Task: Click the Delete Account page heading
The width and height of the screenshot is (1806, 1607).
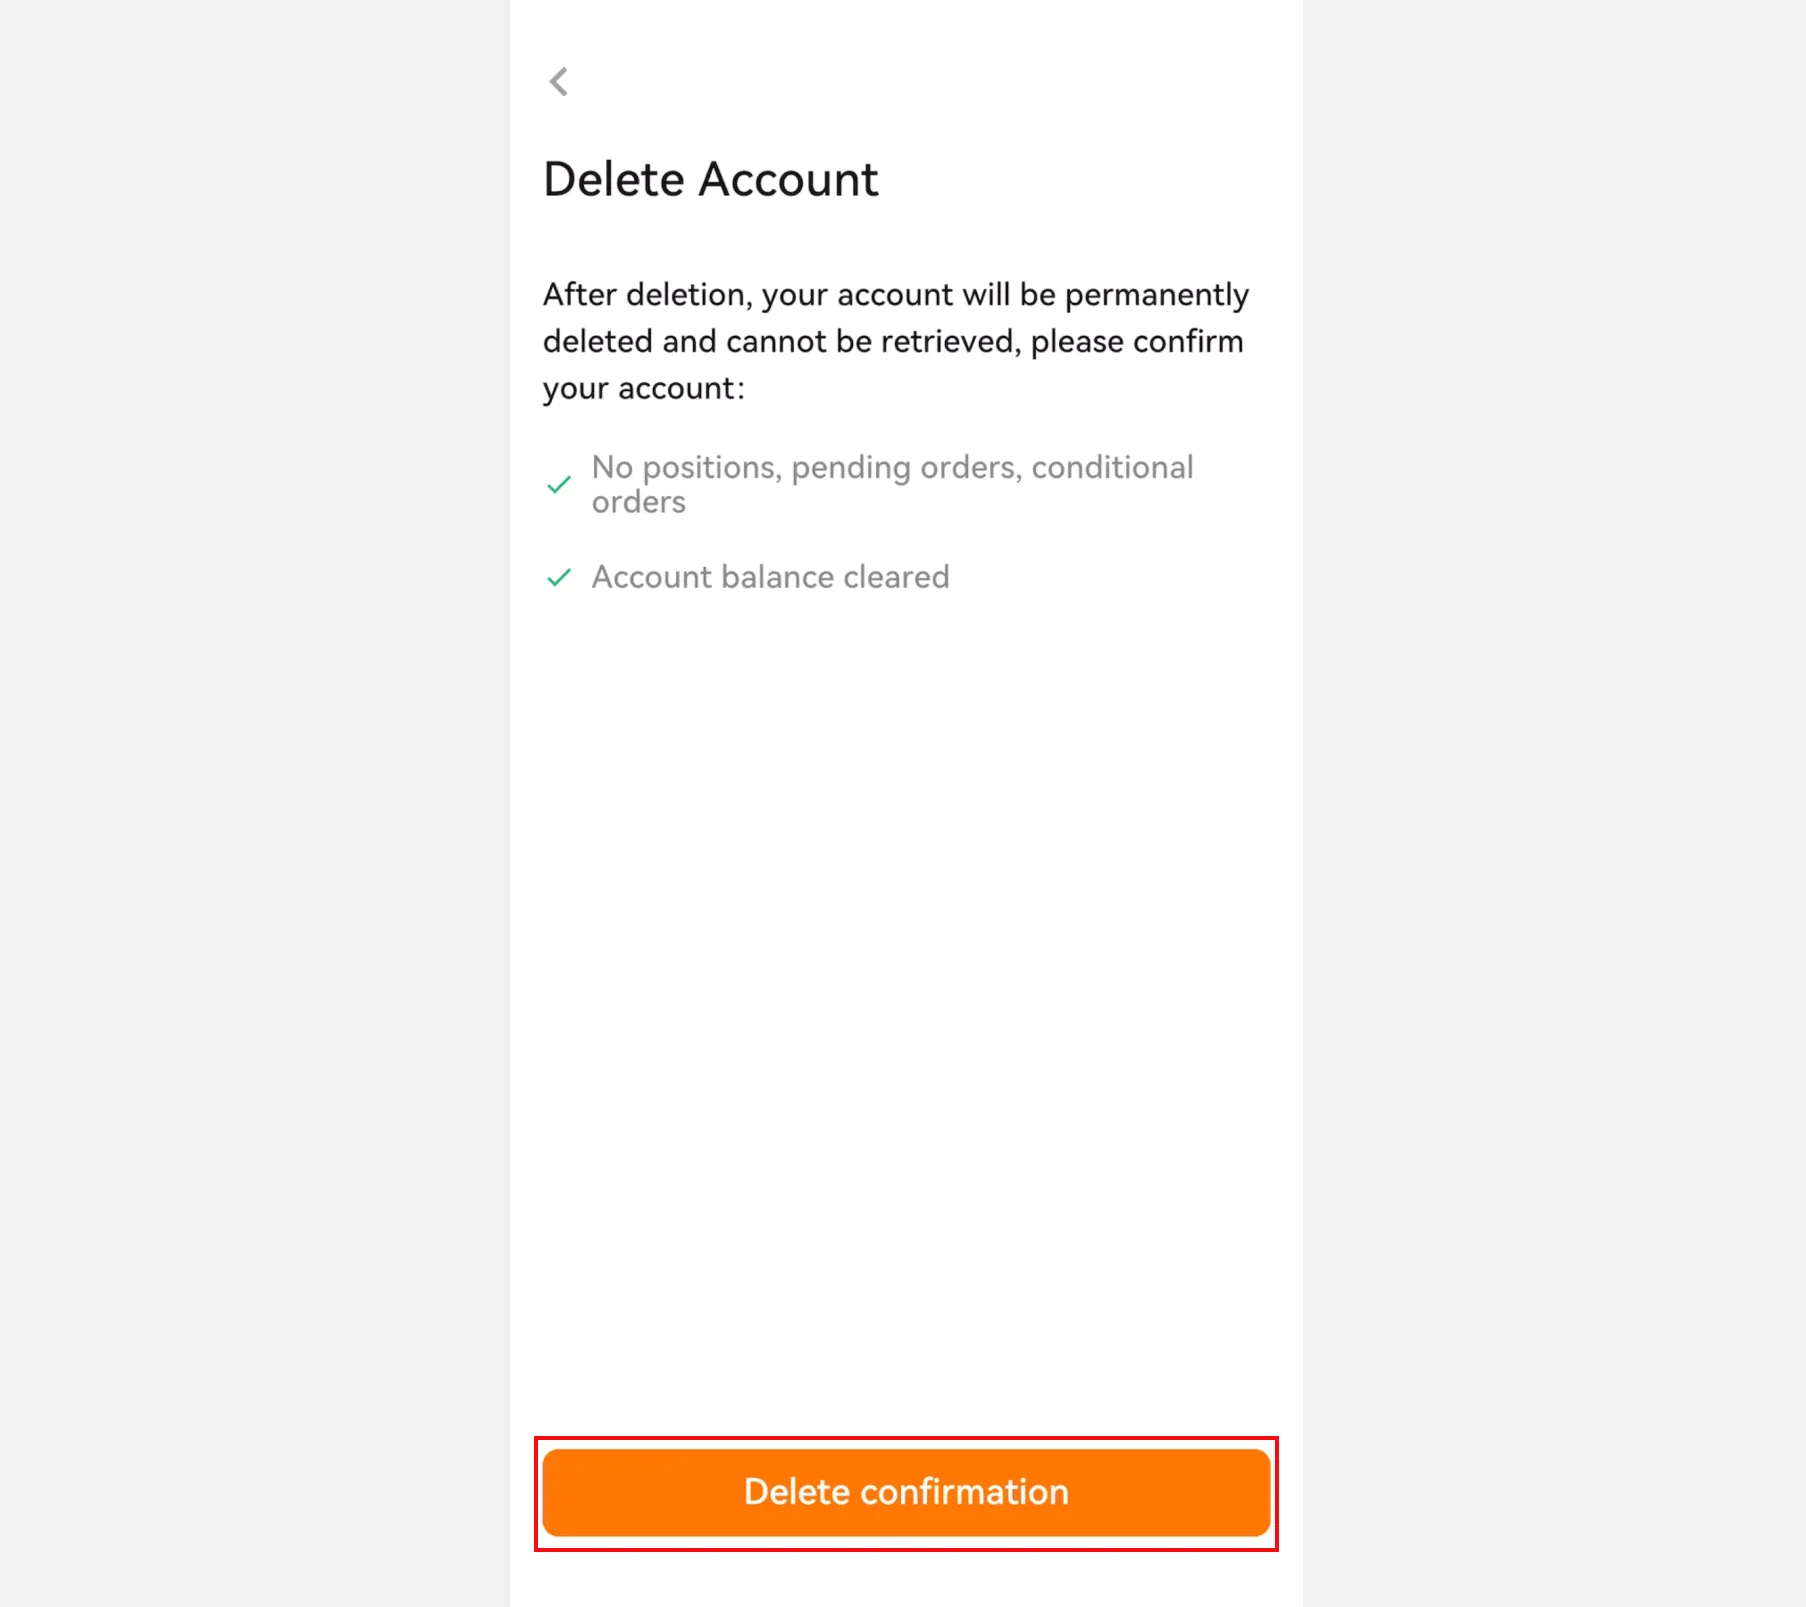Action: pyautogui.click(x=710, y=180)
